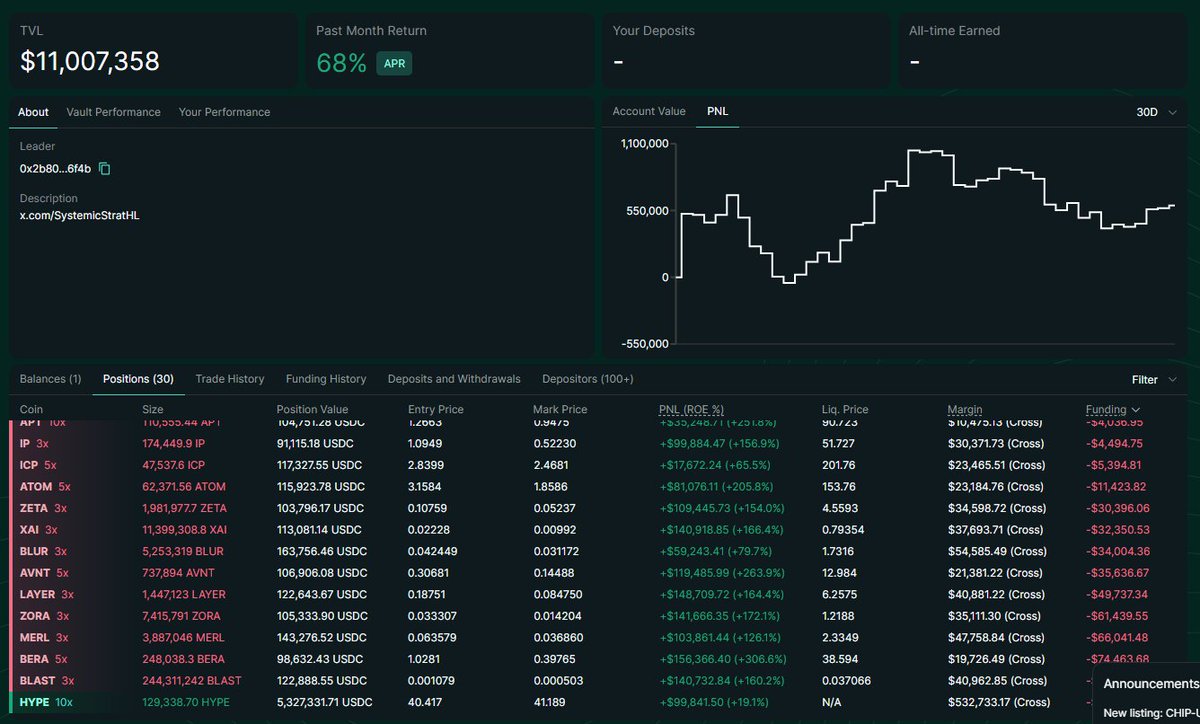Open the 30D time range dropdown
The width and height of the screenshot is (1200, 724).
(1156, 112)
